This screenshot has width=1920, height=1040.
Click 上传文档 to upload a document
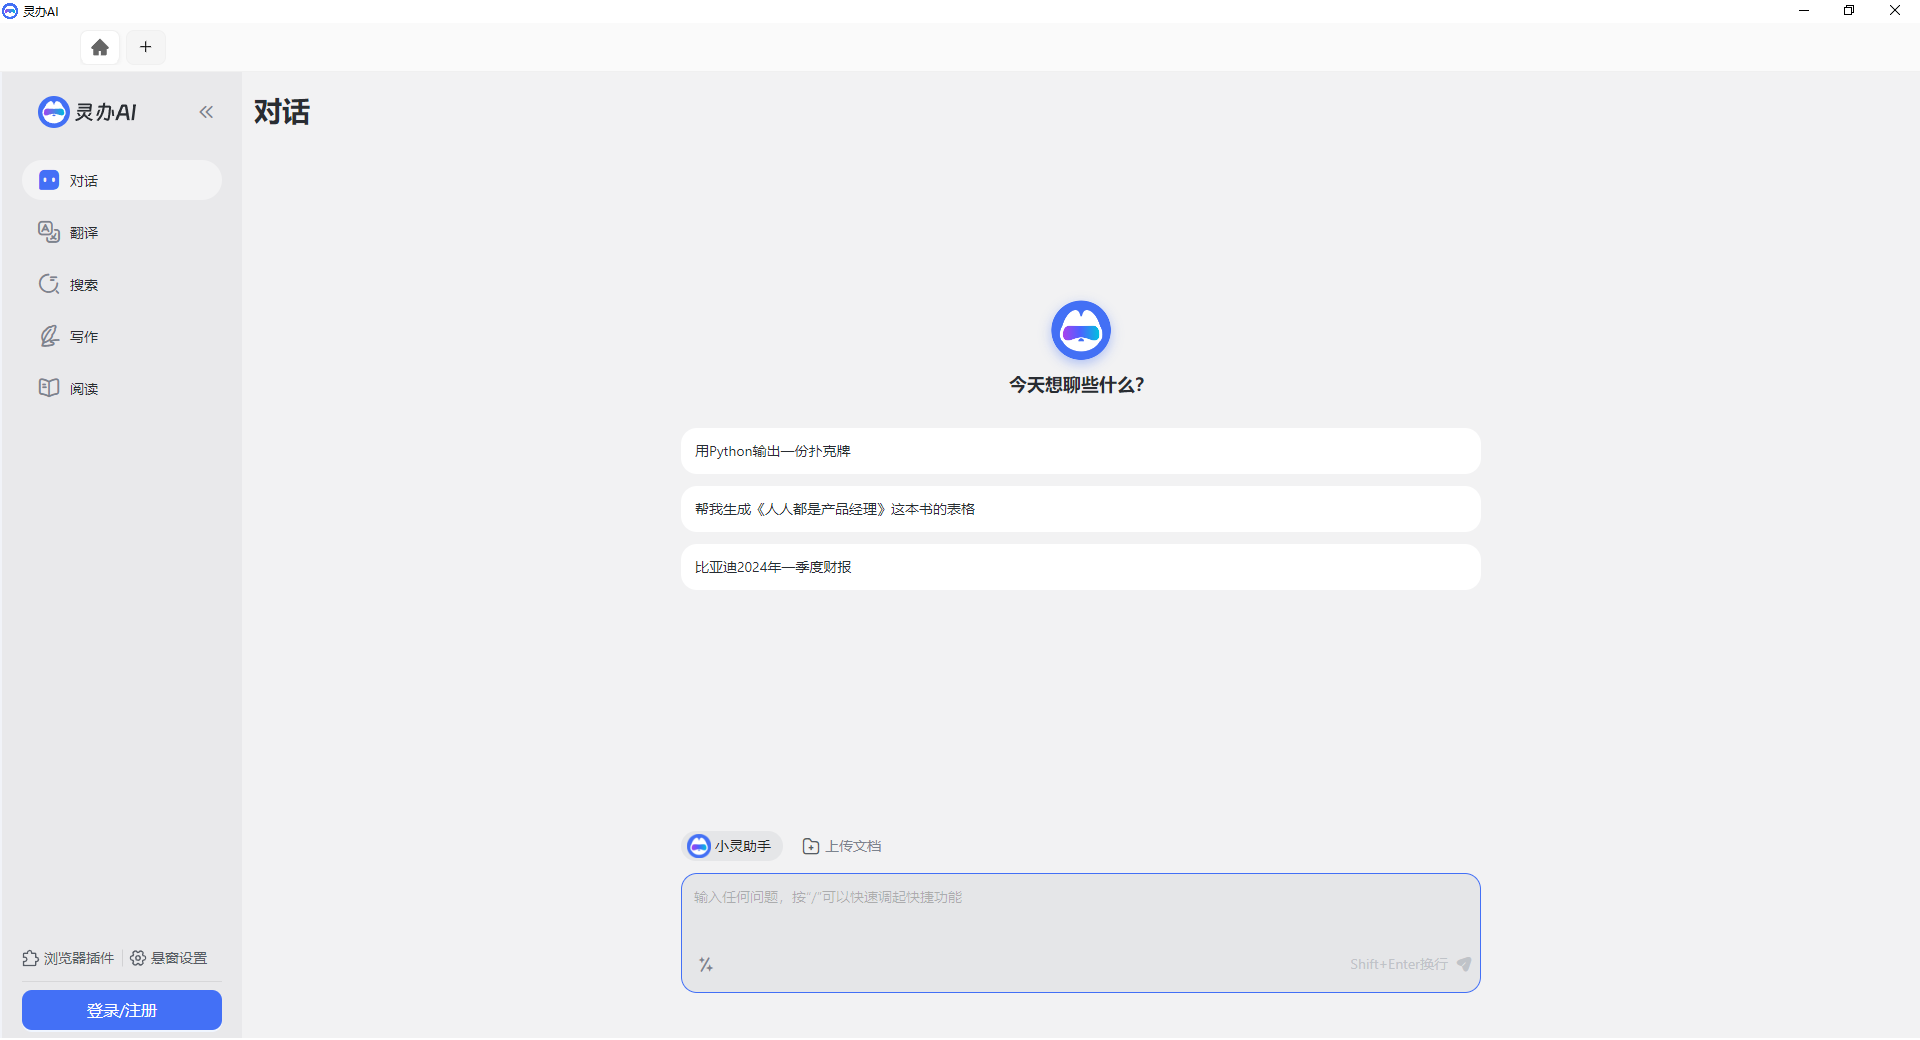(x=842, y=846)
